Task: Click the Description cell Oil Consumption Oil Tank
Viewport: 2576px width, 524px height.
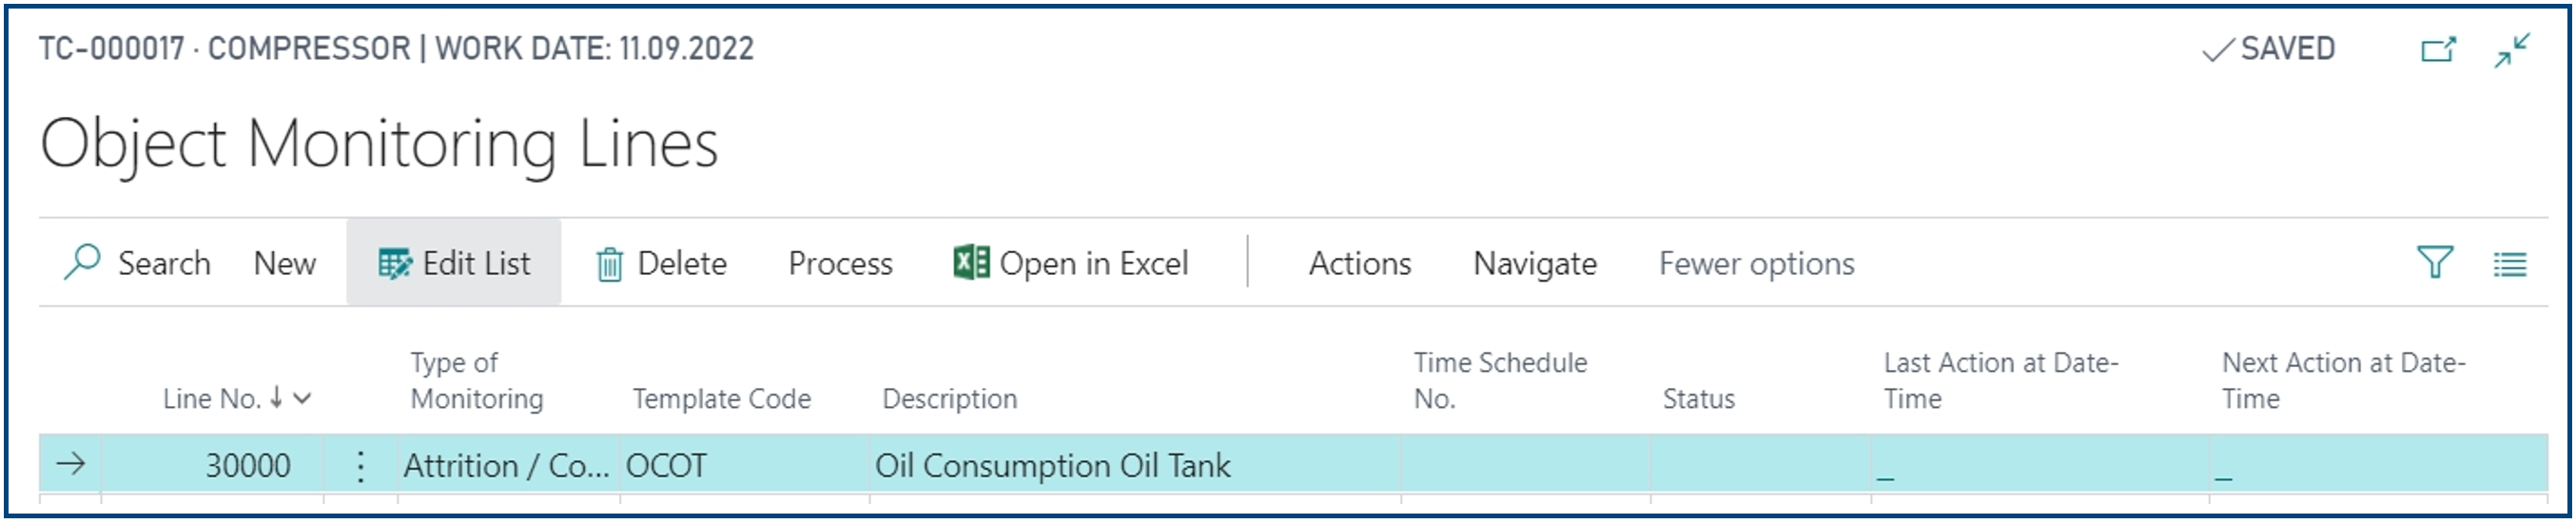Action: 1135,465
